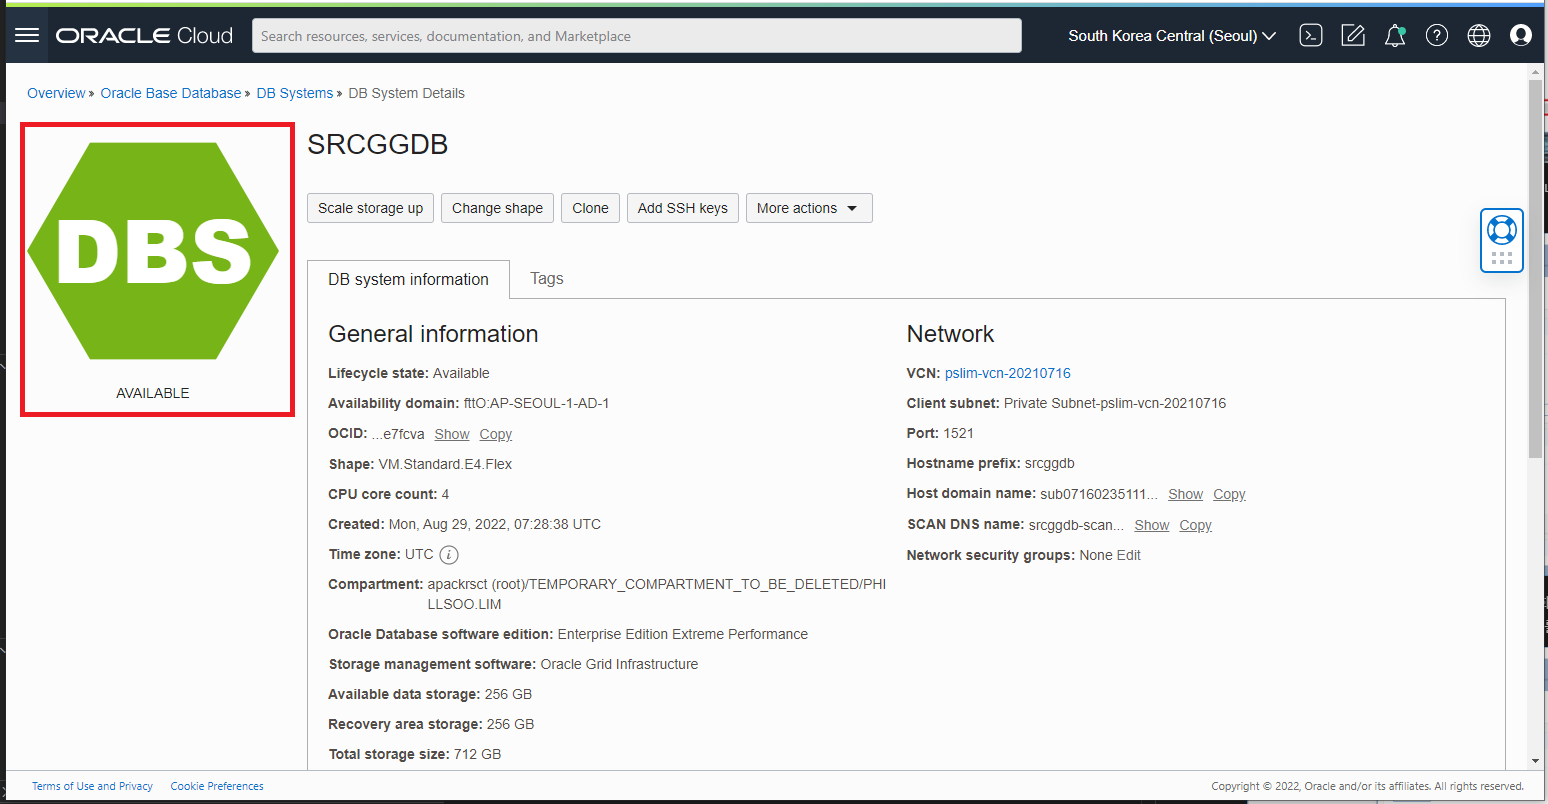Image resolution: width=1548 pixels, height=804 pixels.
Task: Copy the OCID value
Action: click(496, 434)
